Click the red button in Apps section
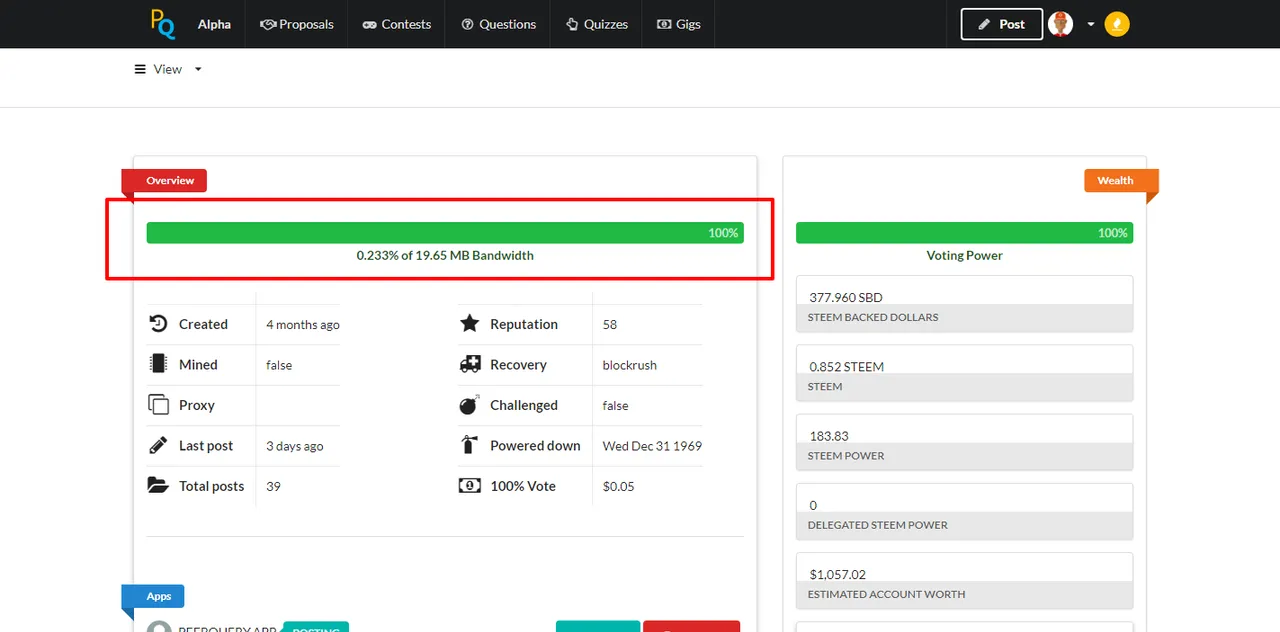 point(691,627)
